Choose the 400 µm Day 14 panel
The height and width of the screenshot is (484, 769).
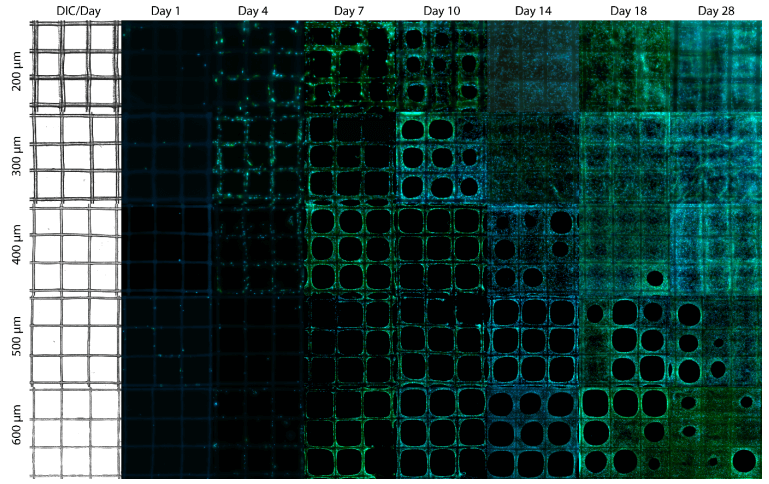pyautogui.click(x=534, y=250)
